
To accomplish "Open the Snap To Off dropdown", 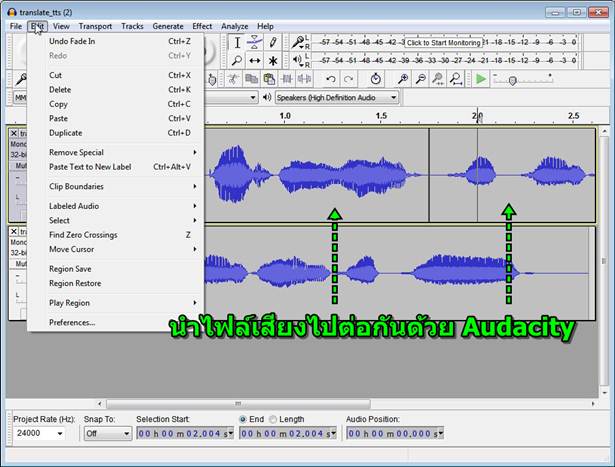I will [x=108, y=433].
